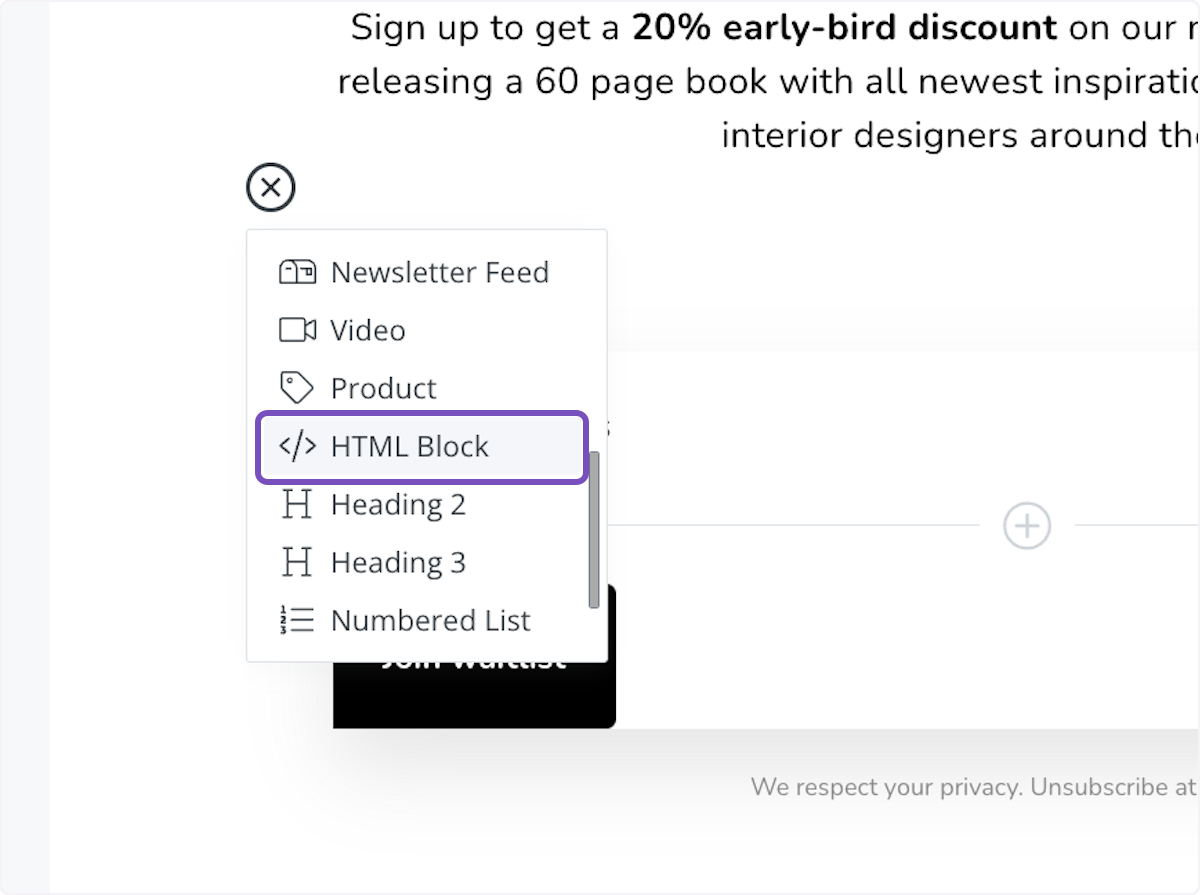Viewport: 1200px width, 895px height.
Task: Click the Product price-tag icon
Action: 294,388
